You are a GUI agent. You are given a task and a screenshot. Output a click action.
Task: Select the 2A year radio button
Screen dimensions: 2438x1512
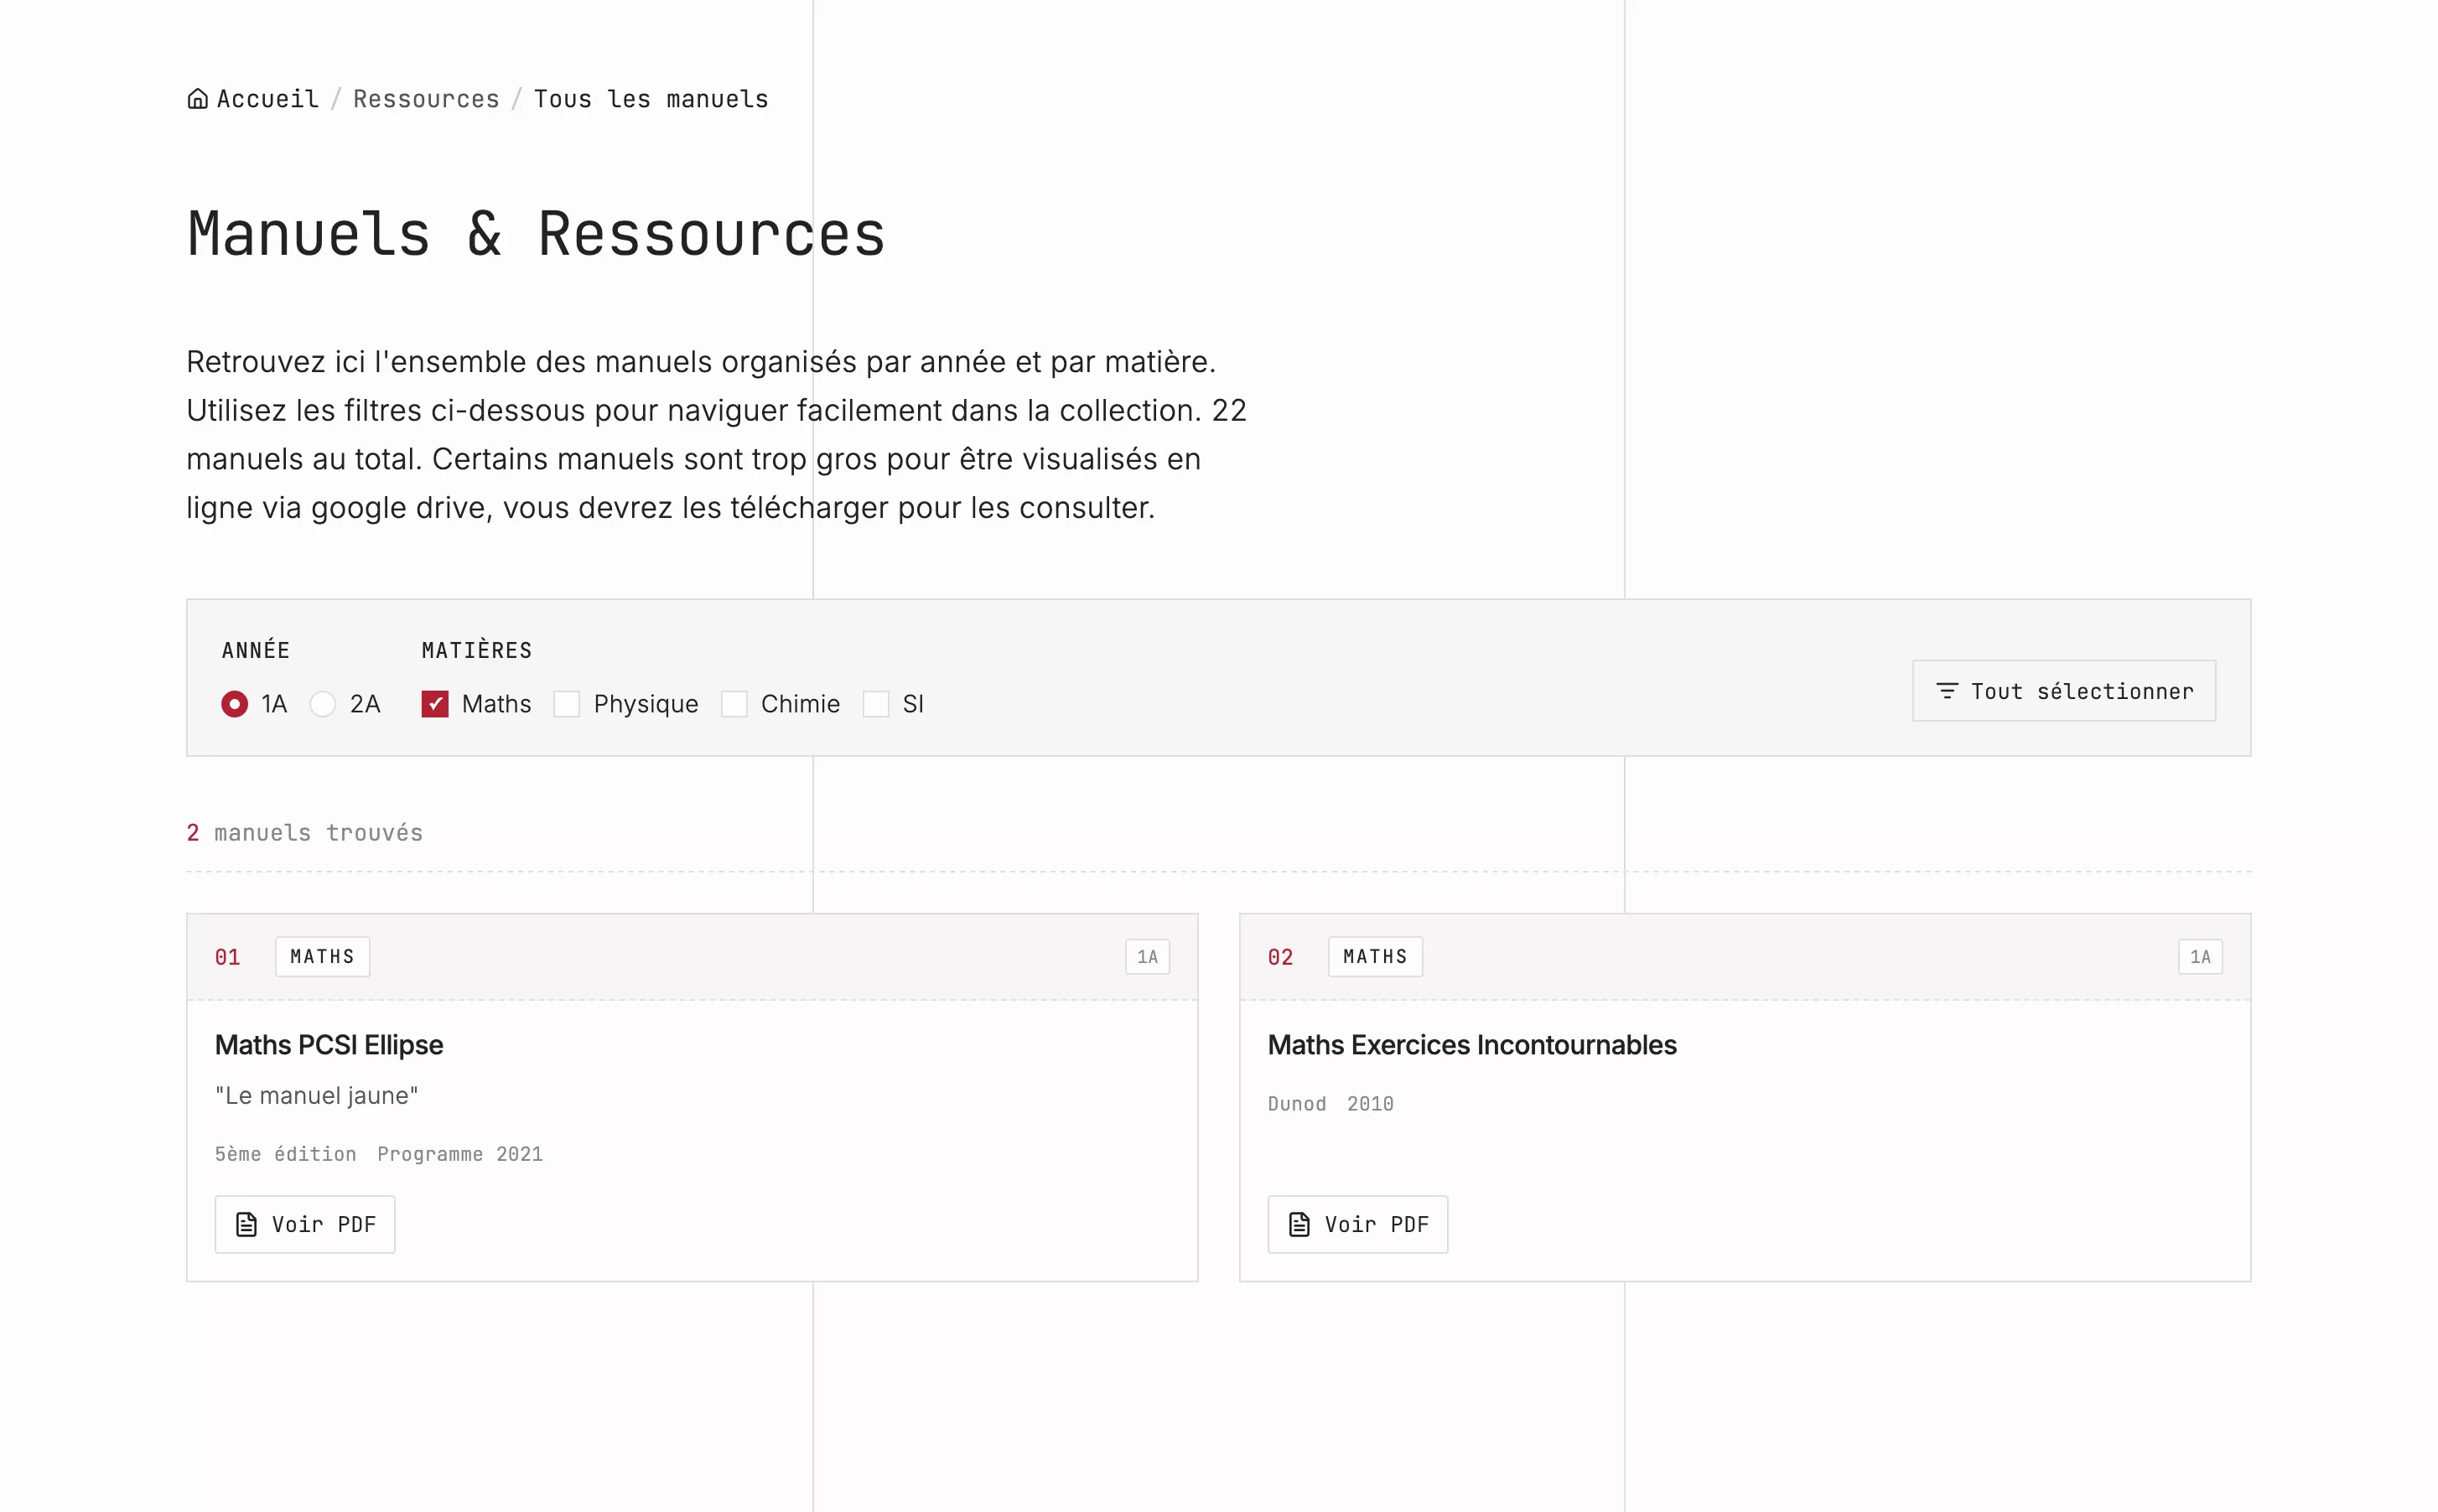click(x=322, y=704)
